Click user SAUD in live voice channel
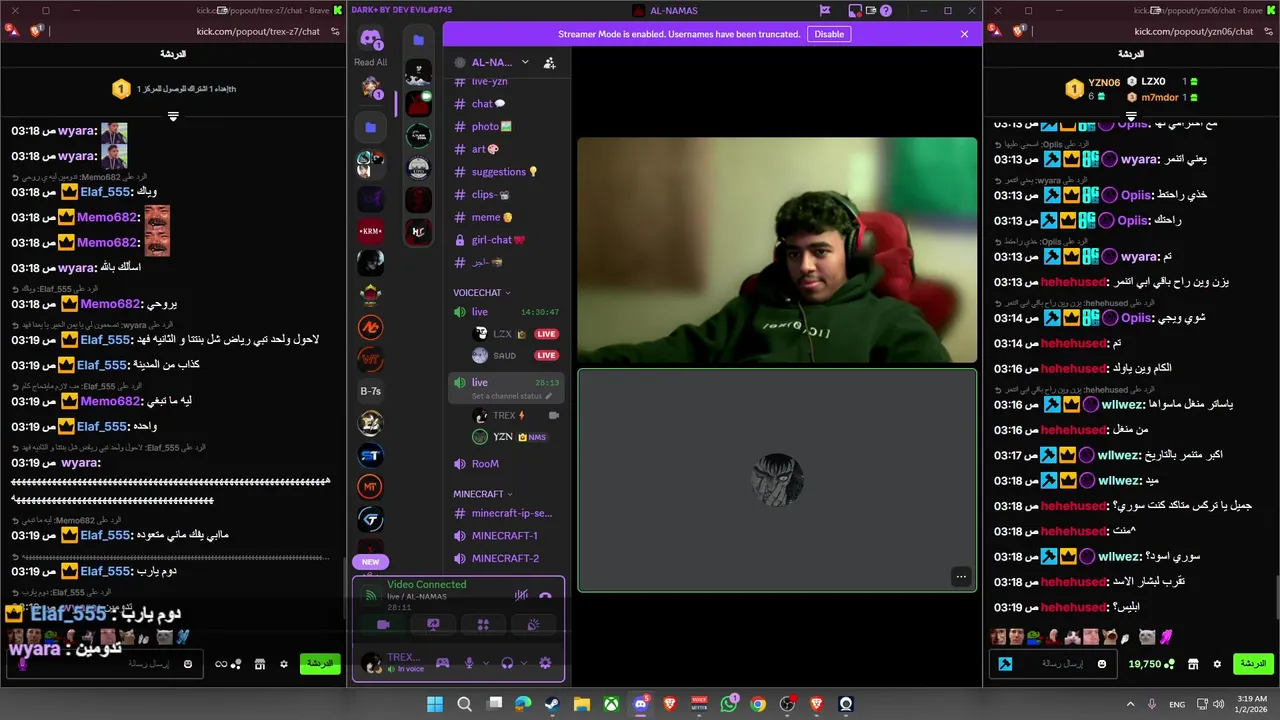 tap(514, 356)
